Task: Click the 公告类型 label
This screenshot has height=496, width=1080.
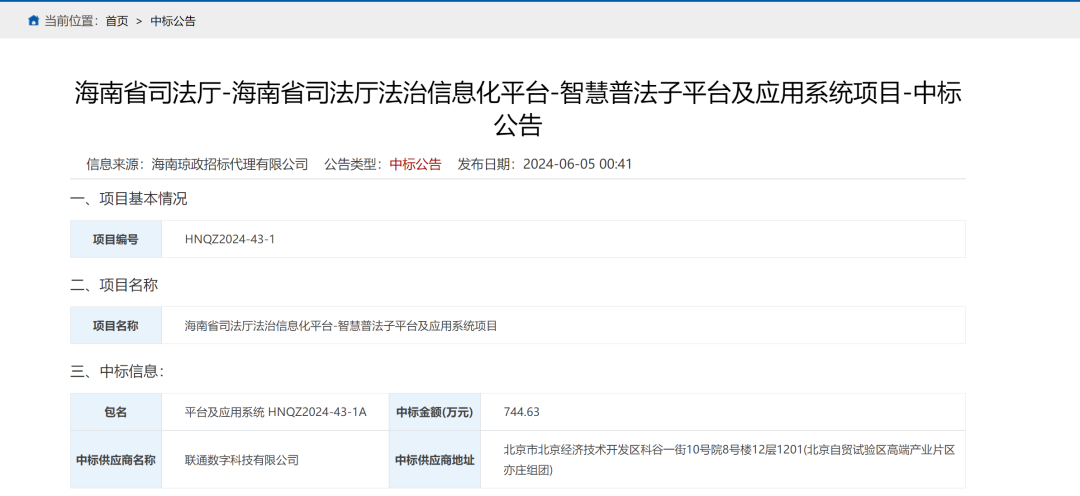Action: pos(353,165)
